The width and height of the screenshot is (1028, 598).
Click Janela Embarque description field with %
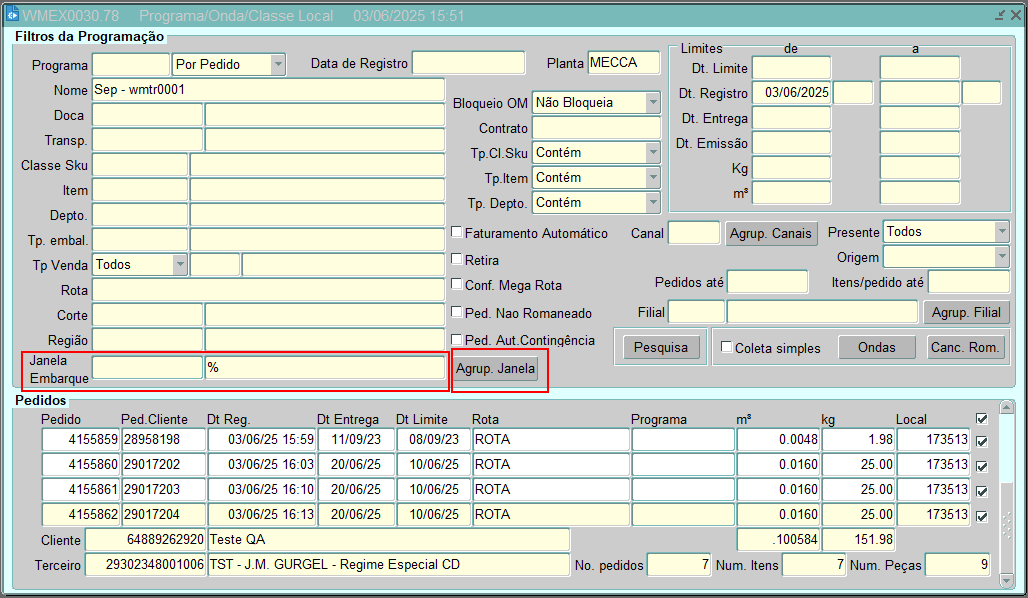[325, 367]
